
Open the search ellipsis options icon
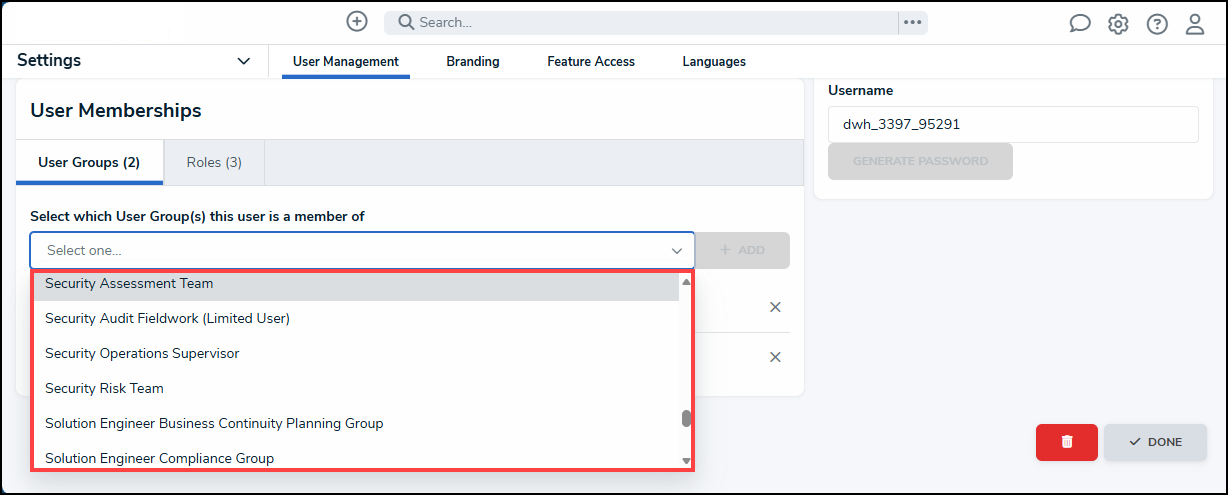[x=912, y=22]
